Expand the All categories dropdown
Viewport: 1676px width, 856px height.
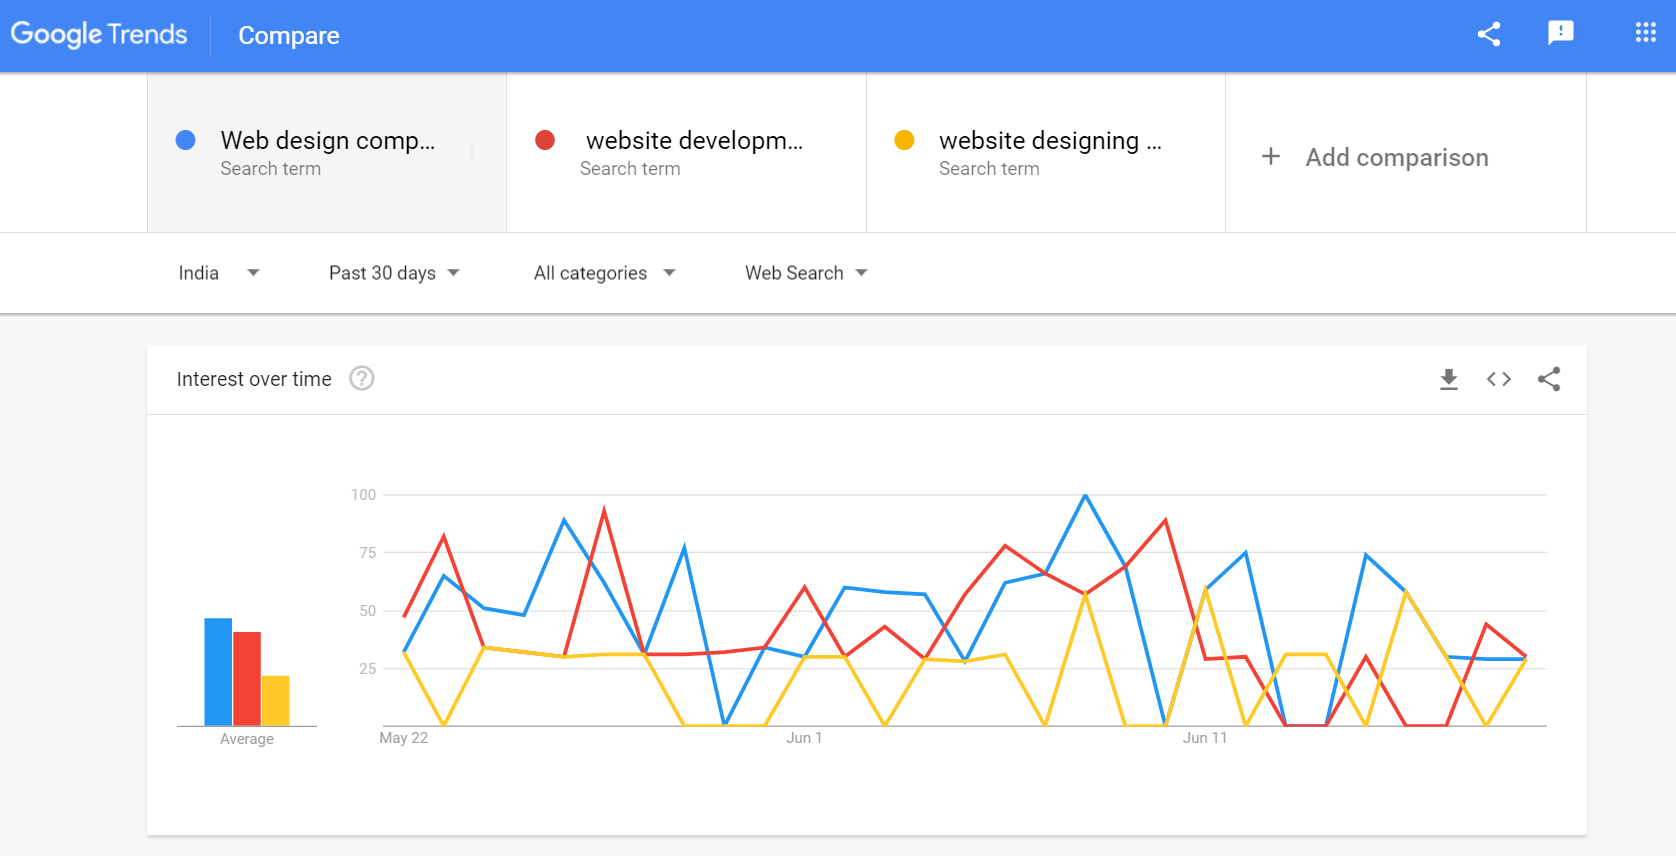click(x=605, y=273)
